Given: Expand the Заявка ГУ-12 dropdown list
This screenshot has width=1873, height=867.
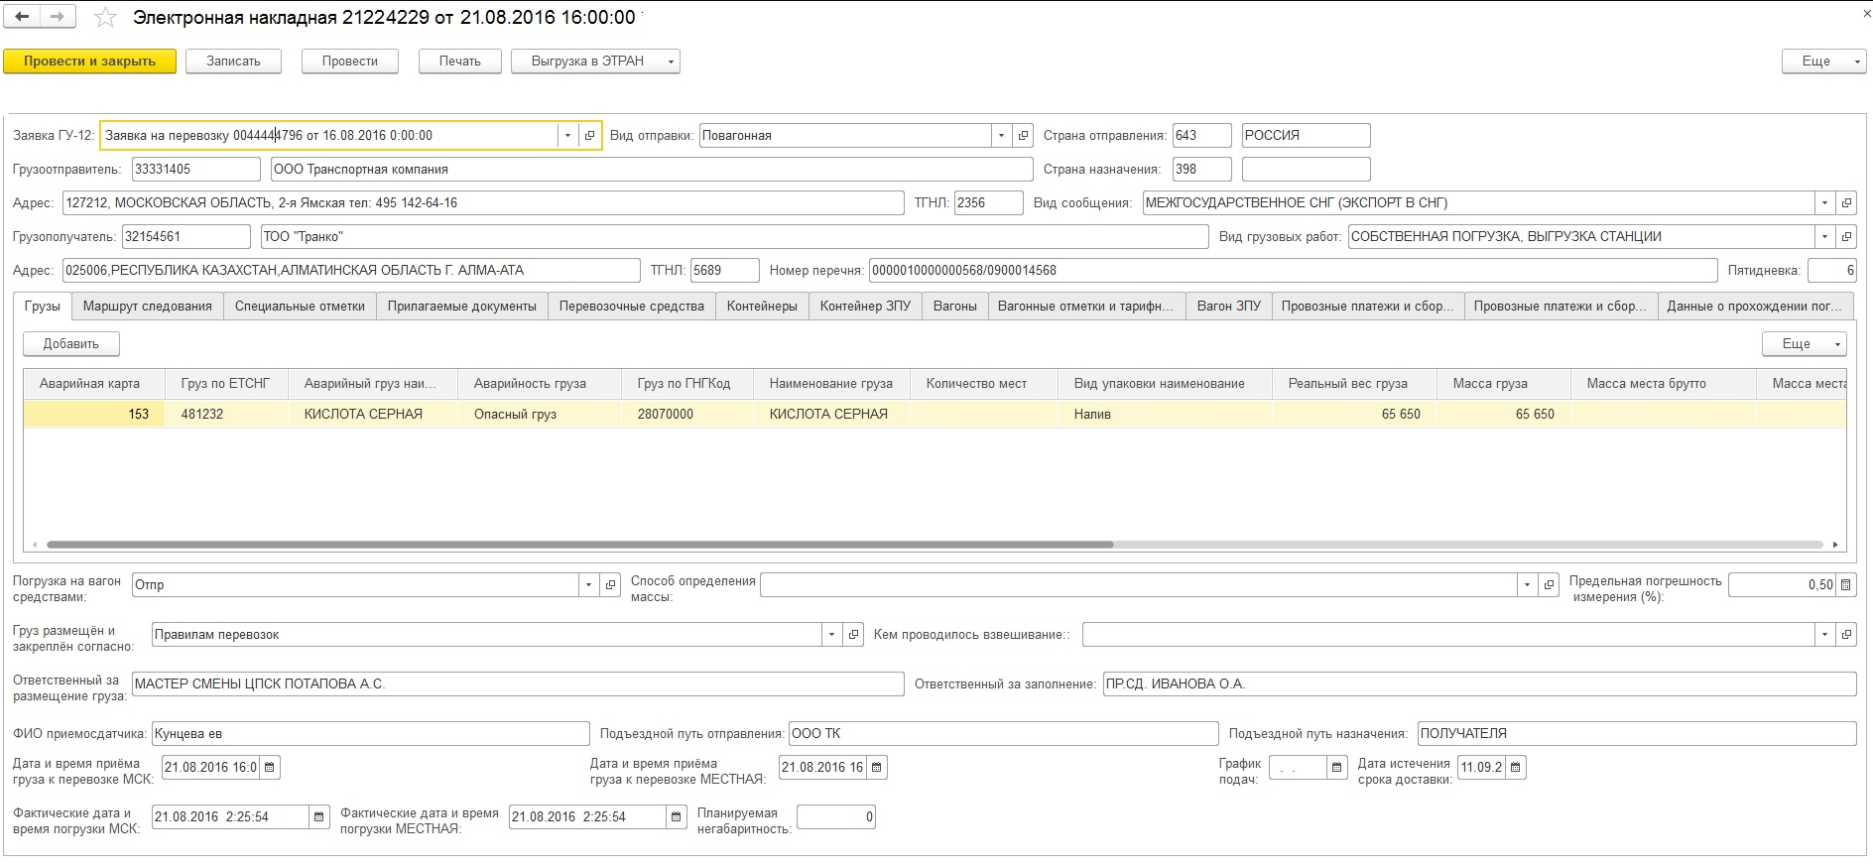Looking at the screenshot, I should click(x=568, y=136).
